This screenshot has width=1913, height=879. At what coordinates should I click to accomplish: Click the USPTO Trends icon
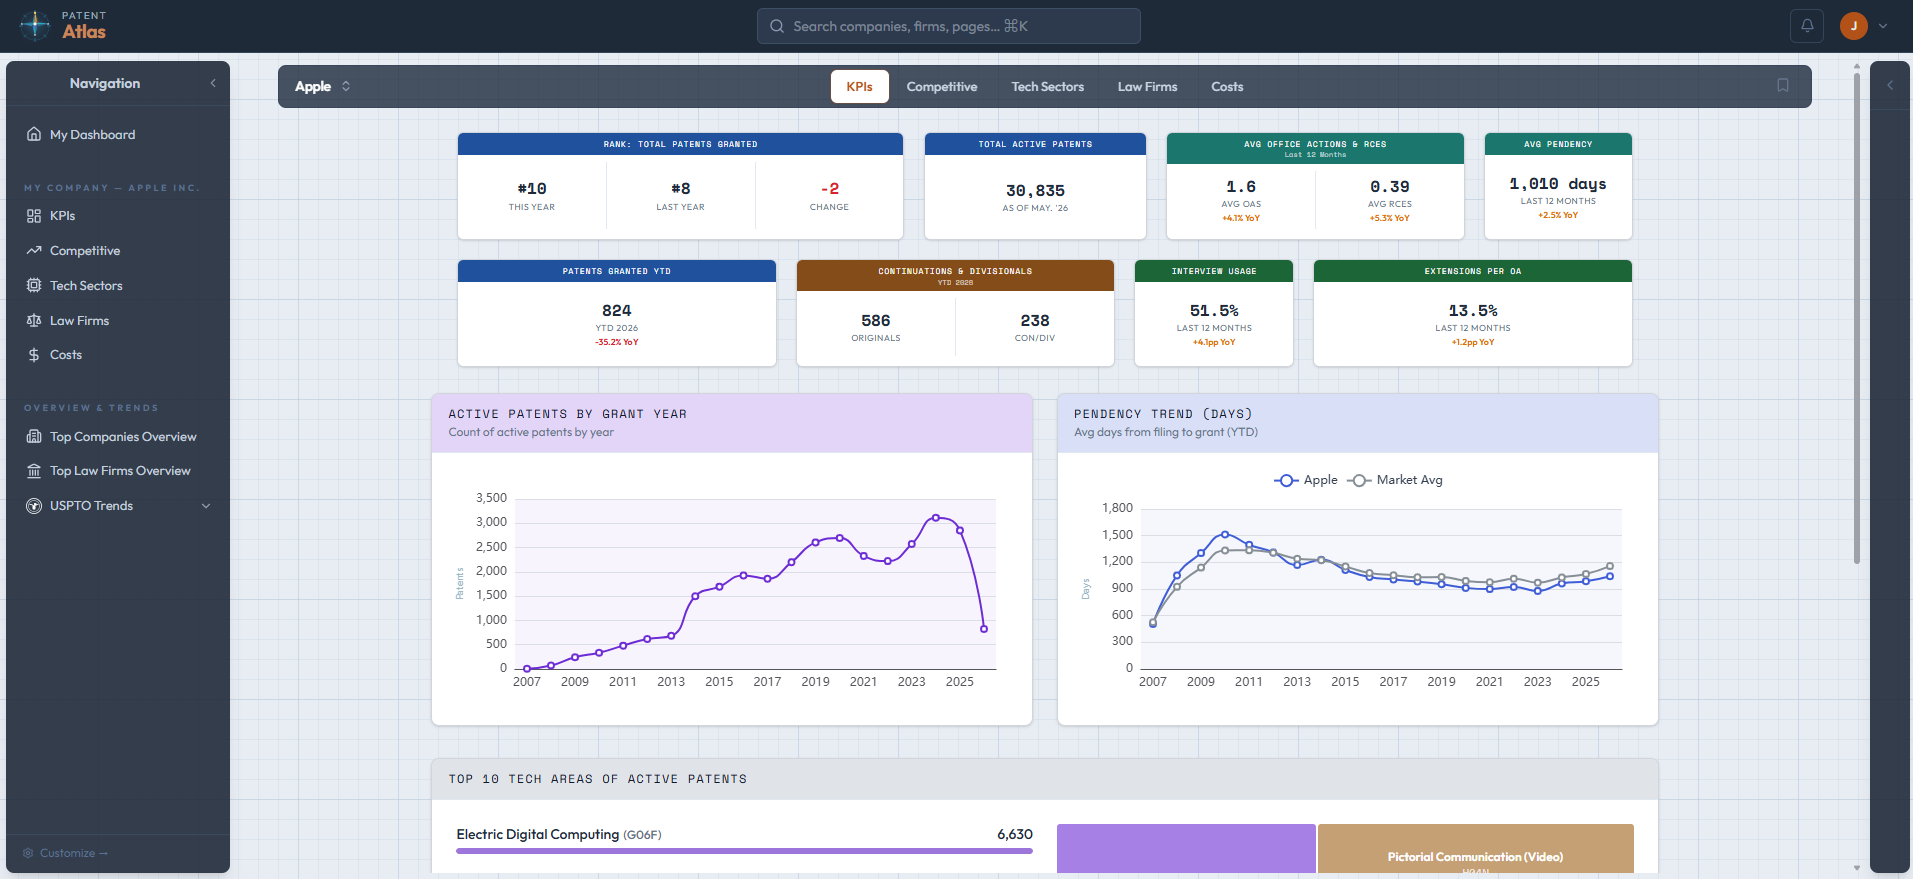(x=34, y=506)
